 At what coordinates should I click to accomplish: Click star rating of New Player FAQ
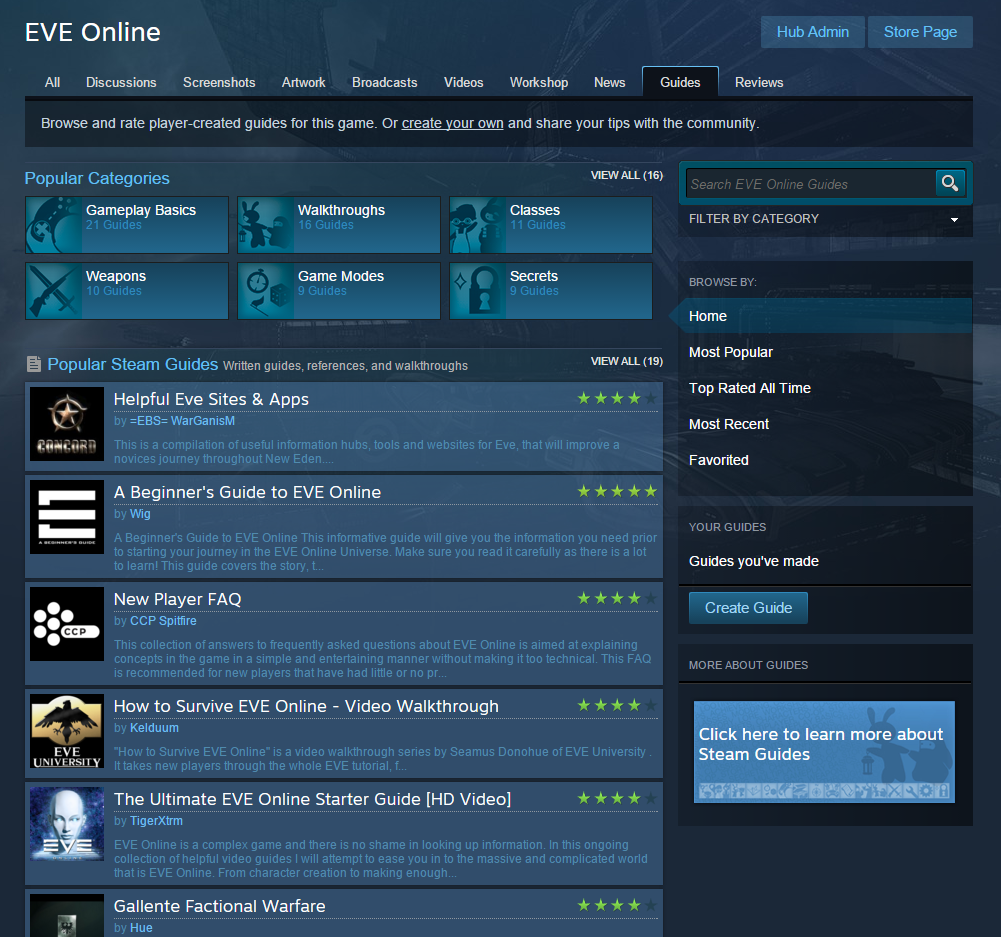[617, 599]
